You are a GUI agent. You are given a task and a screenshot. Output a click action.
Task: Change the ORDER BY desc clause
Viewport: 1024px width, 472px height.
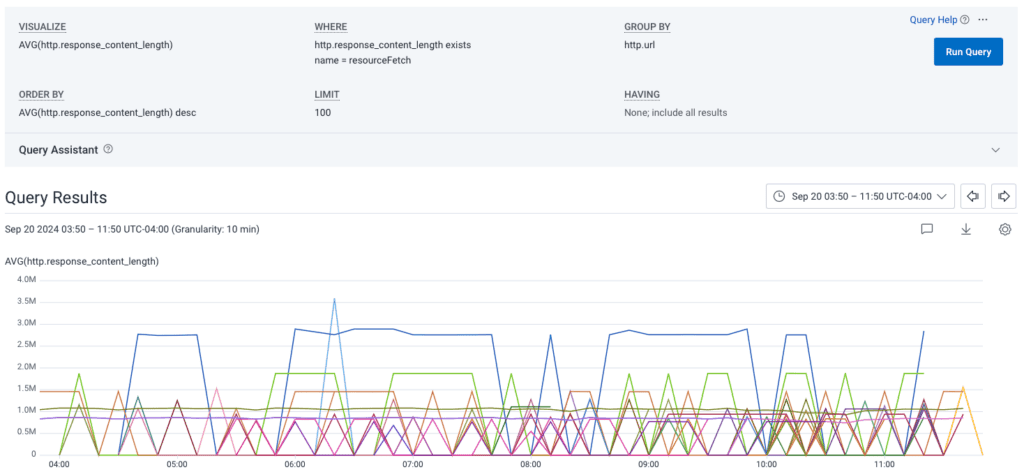click(x=107, y=112)
